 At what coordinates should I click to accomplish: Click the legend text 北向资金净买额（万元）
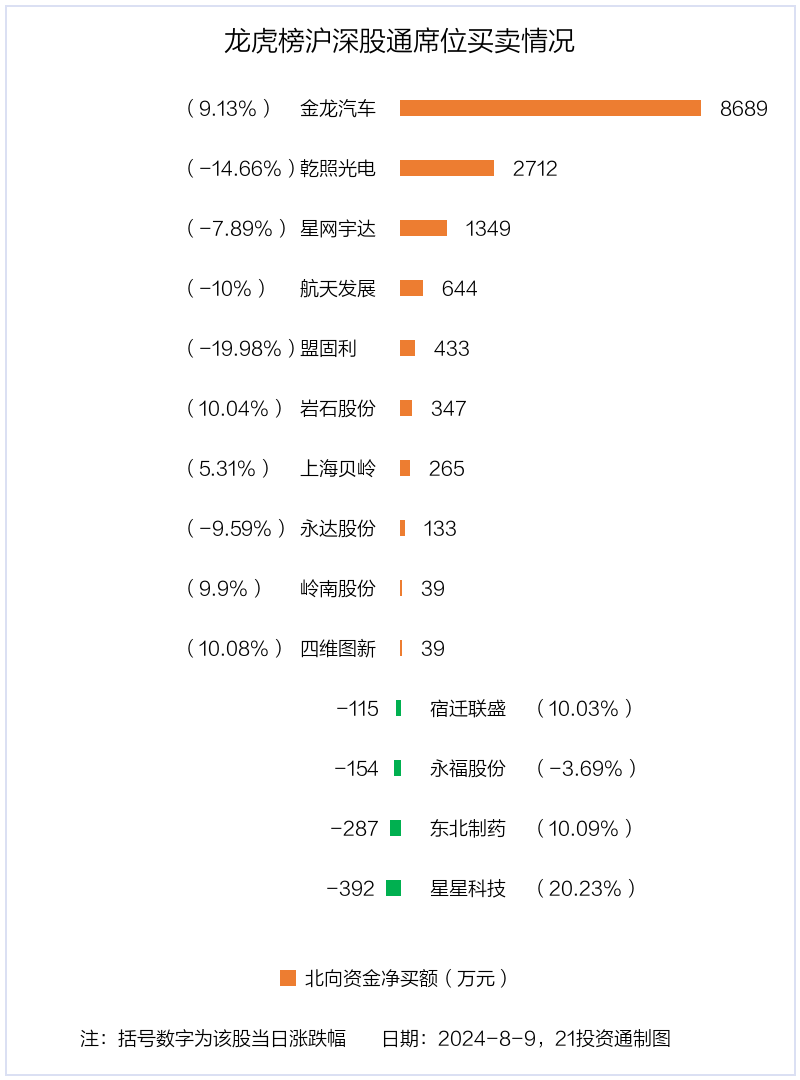pos(407,978)
